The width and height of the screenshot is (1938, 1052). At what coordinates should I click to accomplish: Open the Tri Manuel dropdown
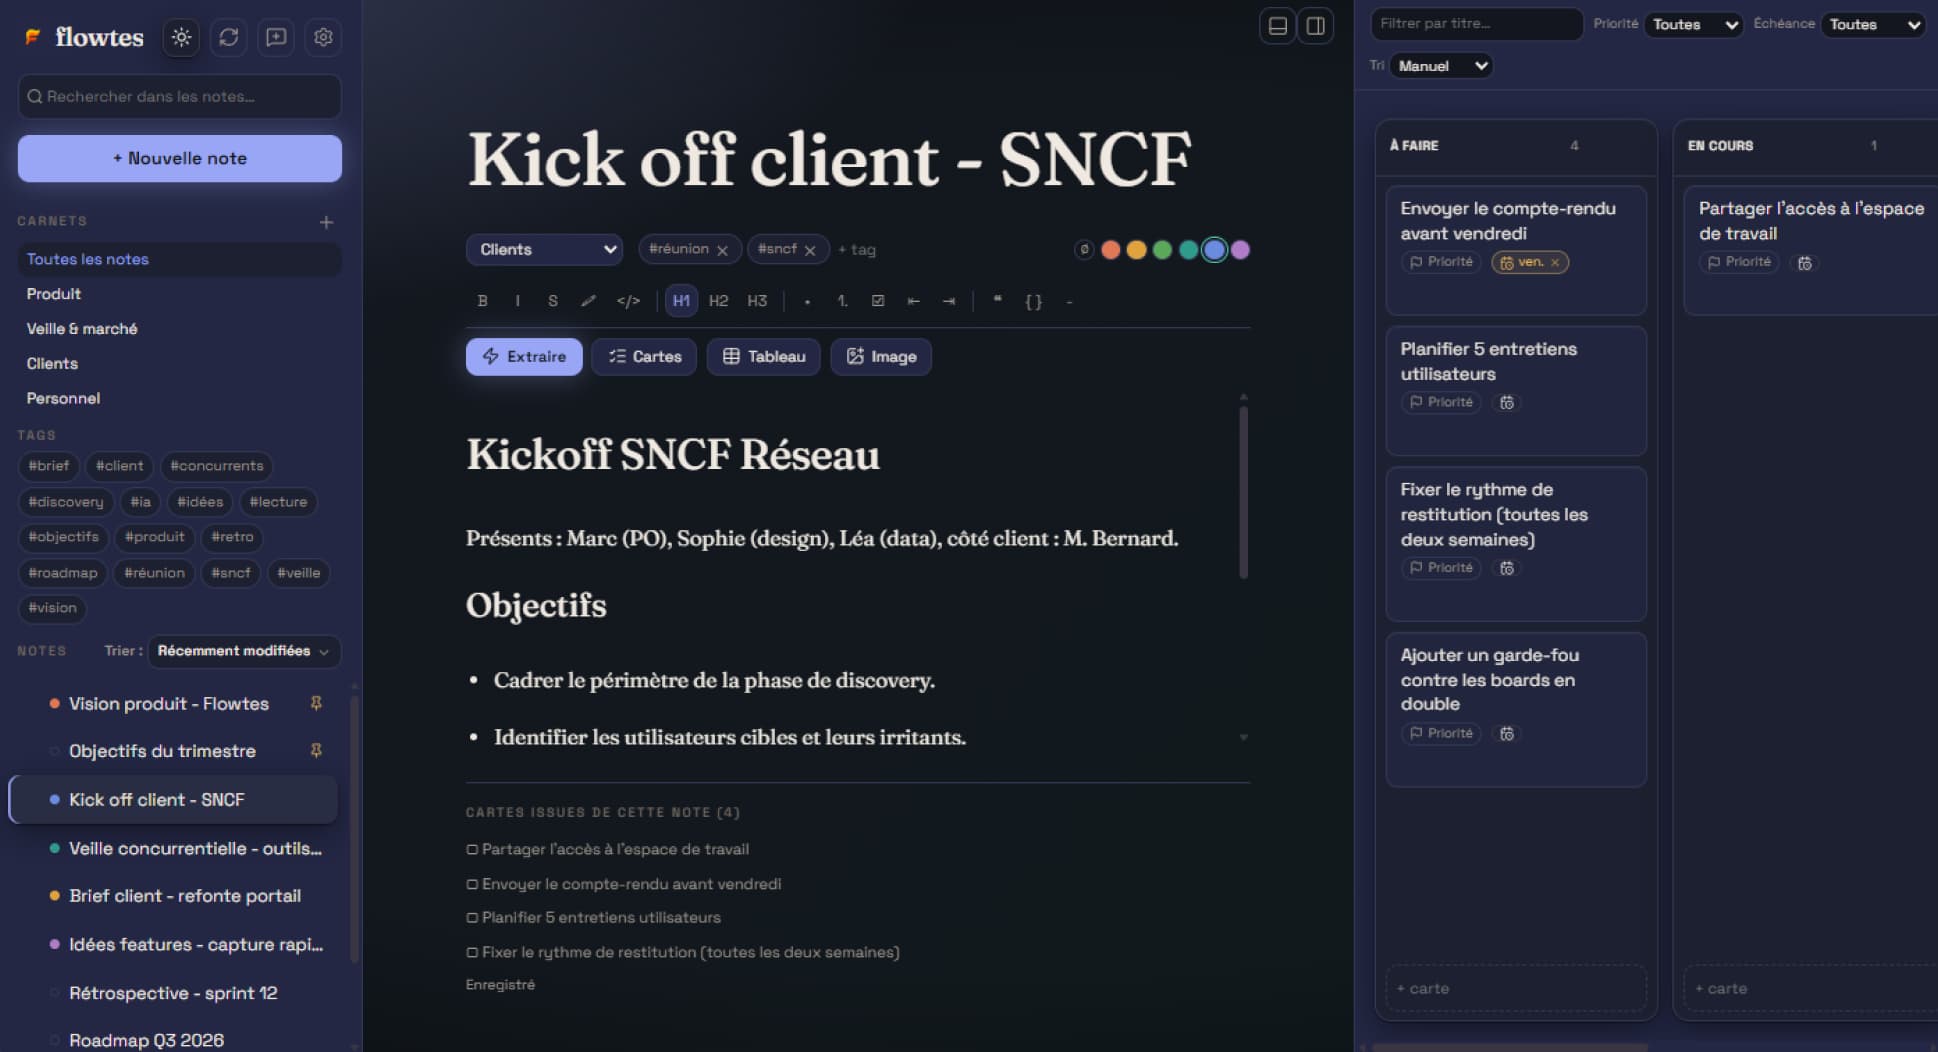click(x=1441, y=66)
